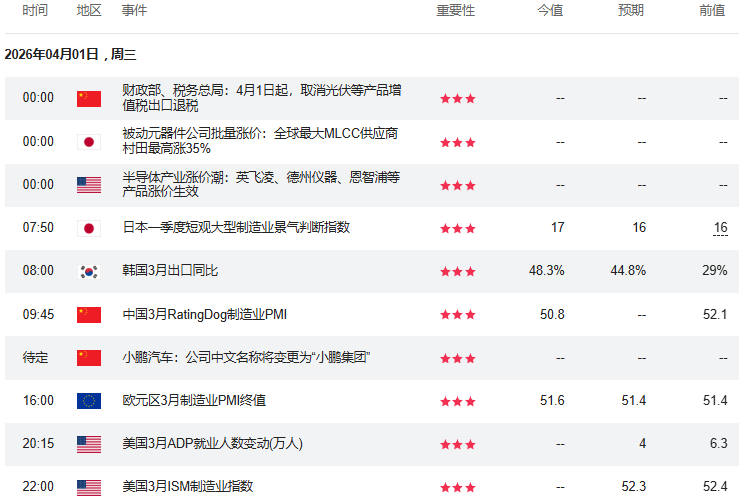The image size is (739, 499).
Task: Click importance stars for 半导体产业涨价潮 event
Action: pos(458,186)
